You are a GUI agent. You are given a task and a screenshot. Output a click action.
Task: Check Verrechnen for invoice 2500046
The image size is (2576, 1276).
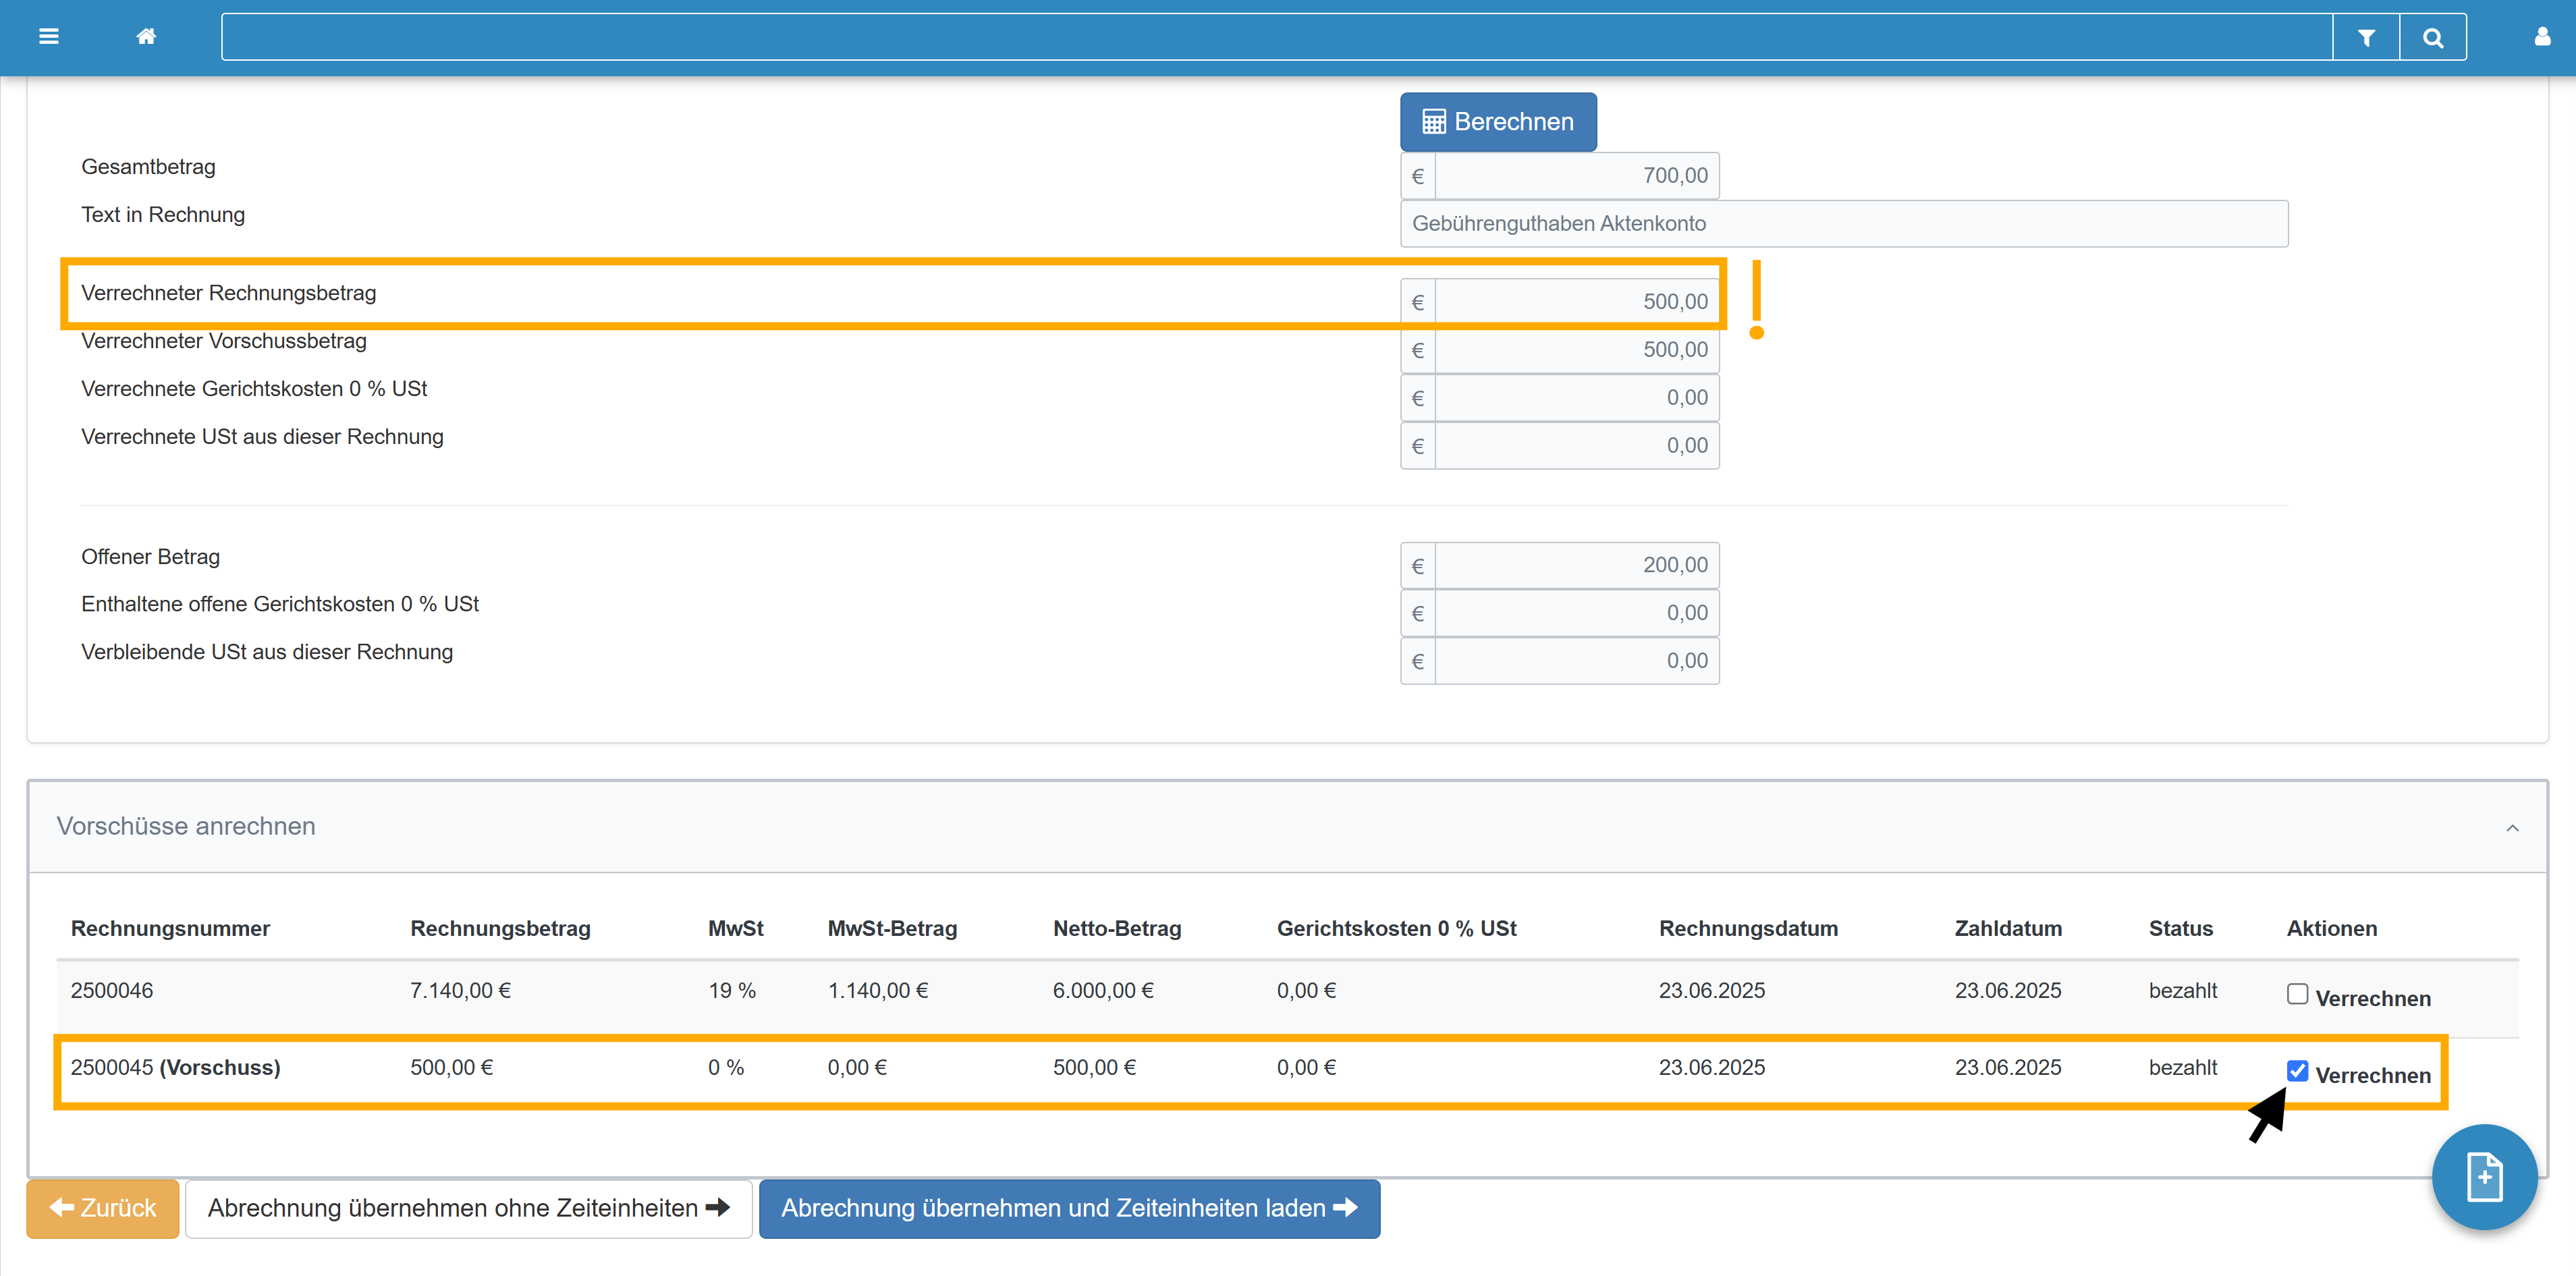point(2297,994)
